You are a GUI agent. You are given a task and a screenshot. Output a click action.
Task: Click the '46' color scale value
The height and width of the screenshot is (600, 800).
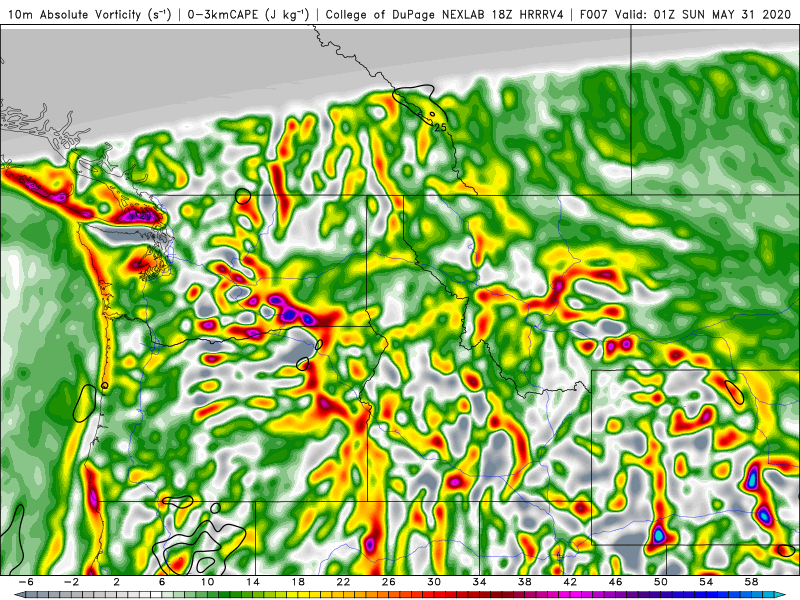(x=615, y=582)
